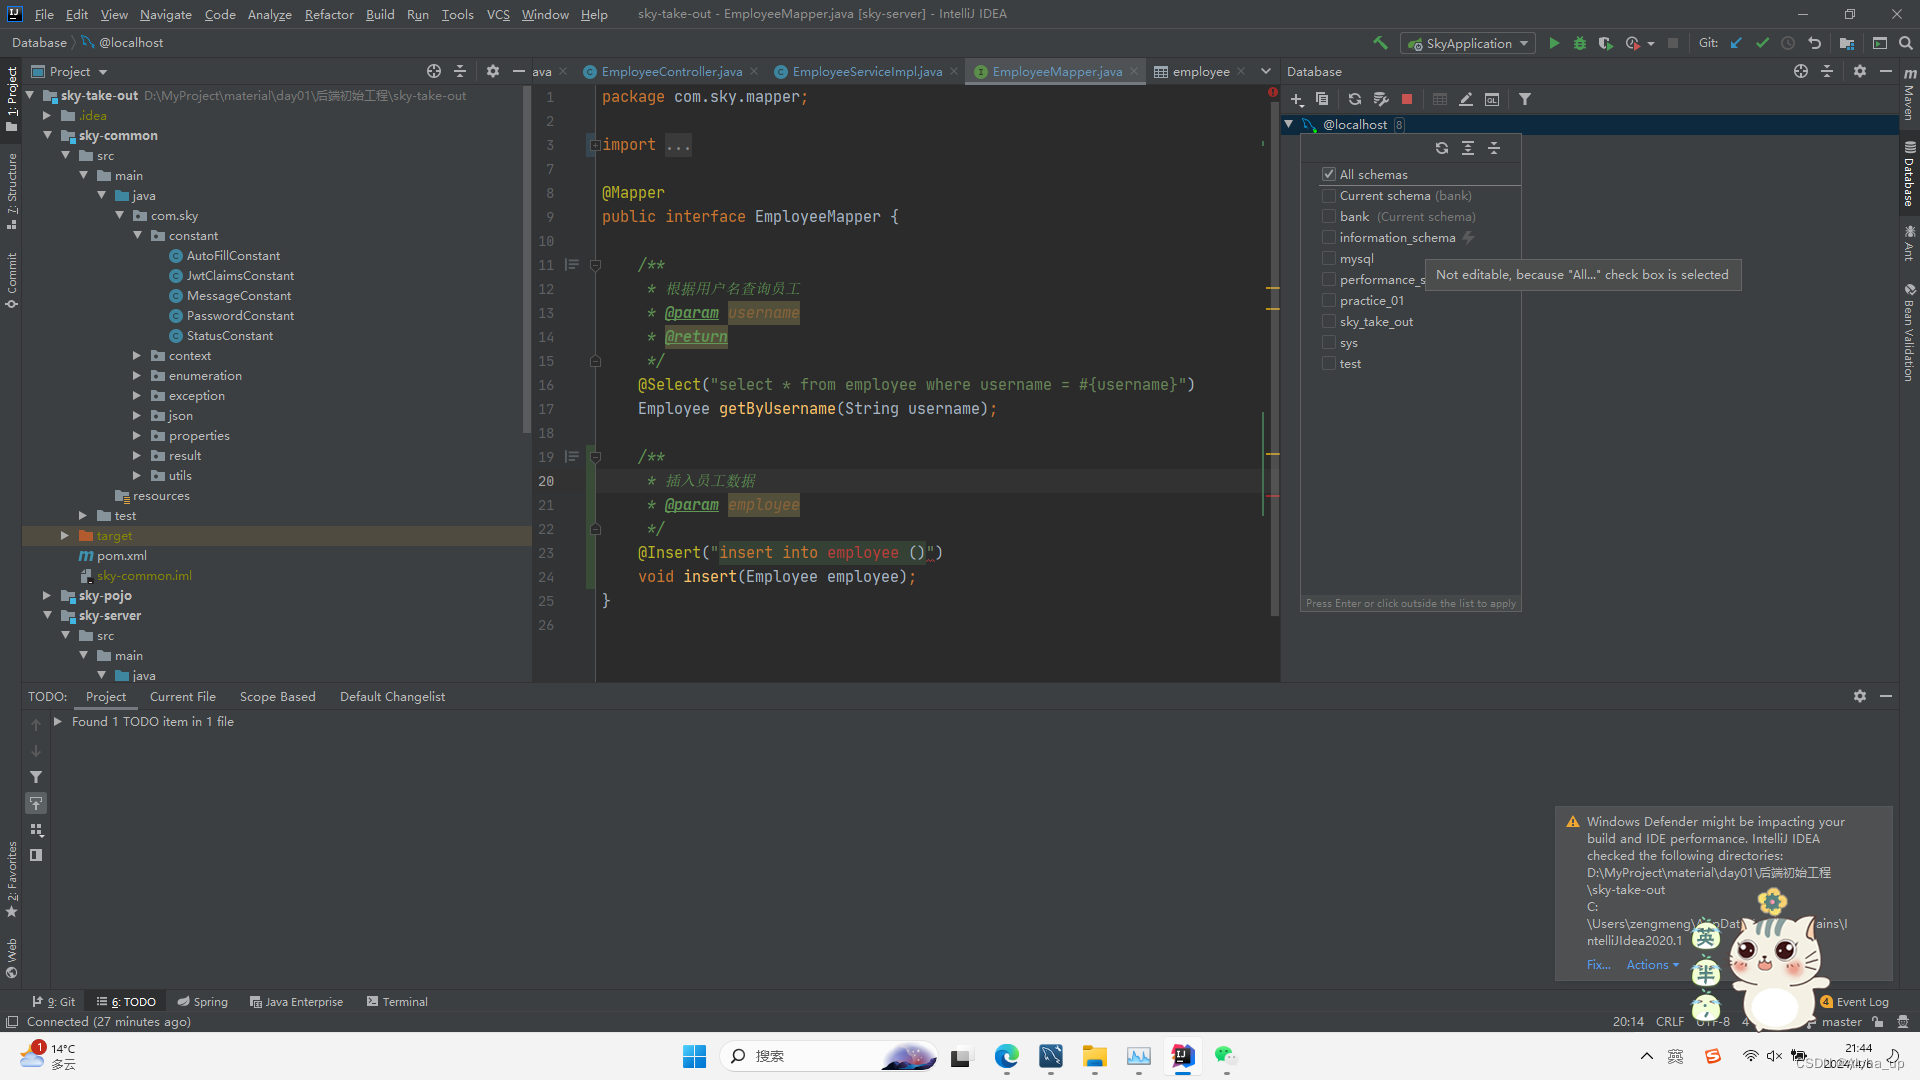
Task: Switch to Scope Based TODO tab
Action: coord(277,696)
